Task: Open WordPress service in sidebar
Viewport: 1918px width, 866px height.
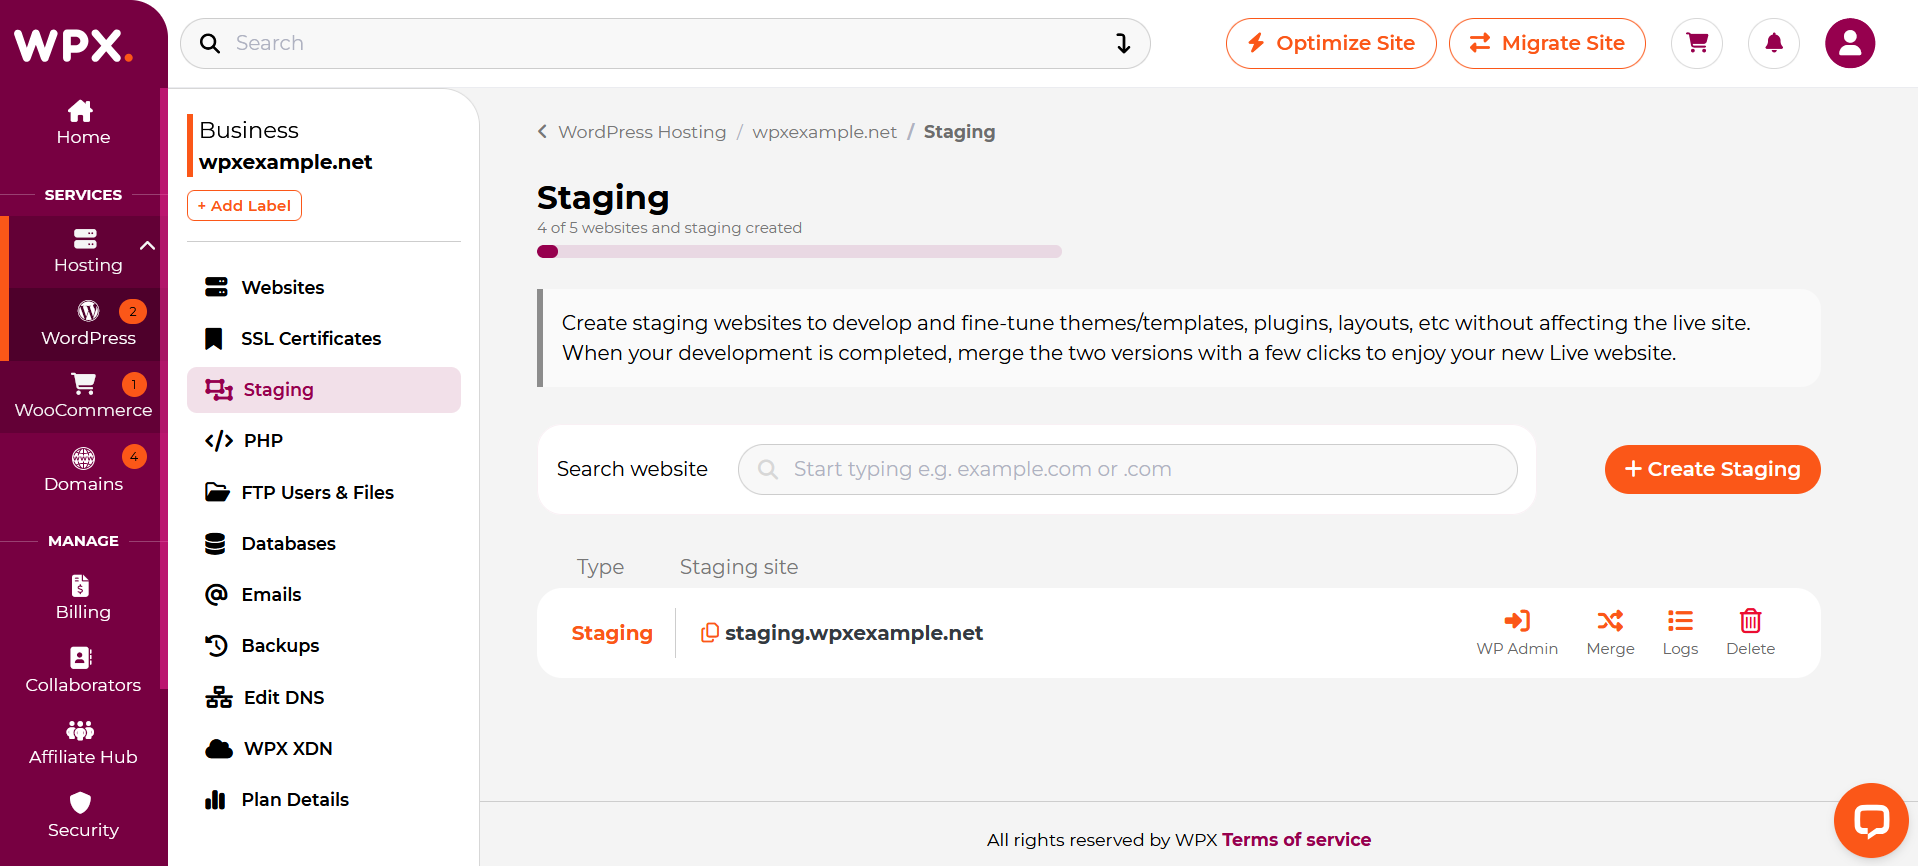Action: point(88,324)
